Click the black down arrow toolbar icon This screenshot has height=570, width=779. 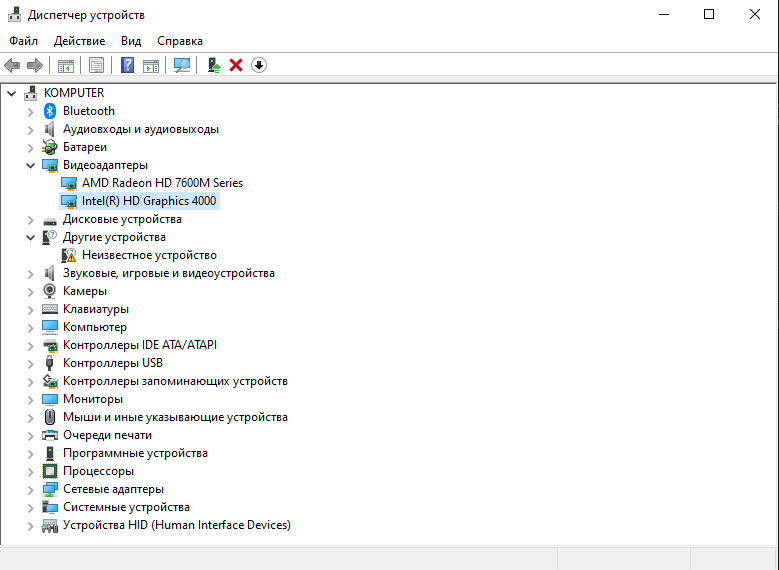[259, 65]
